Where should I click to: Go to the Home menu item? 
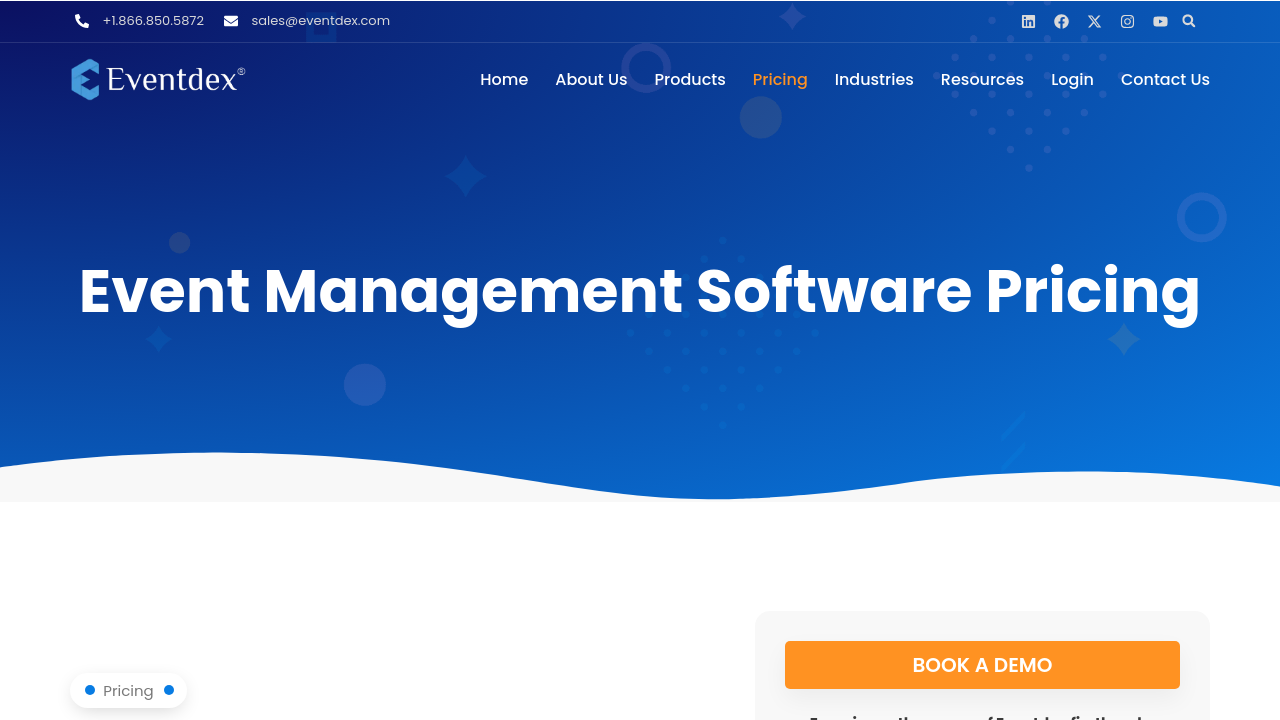tap(504, 79)
